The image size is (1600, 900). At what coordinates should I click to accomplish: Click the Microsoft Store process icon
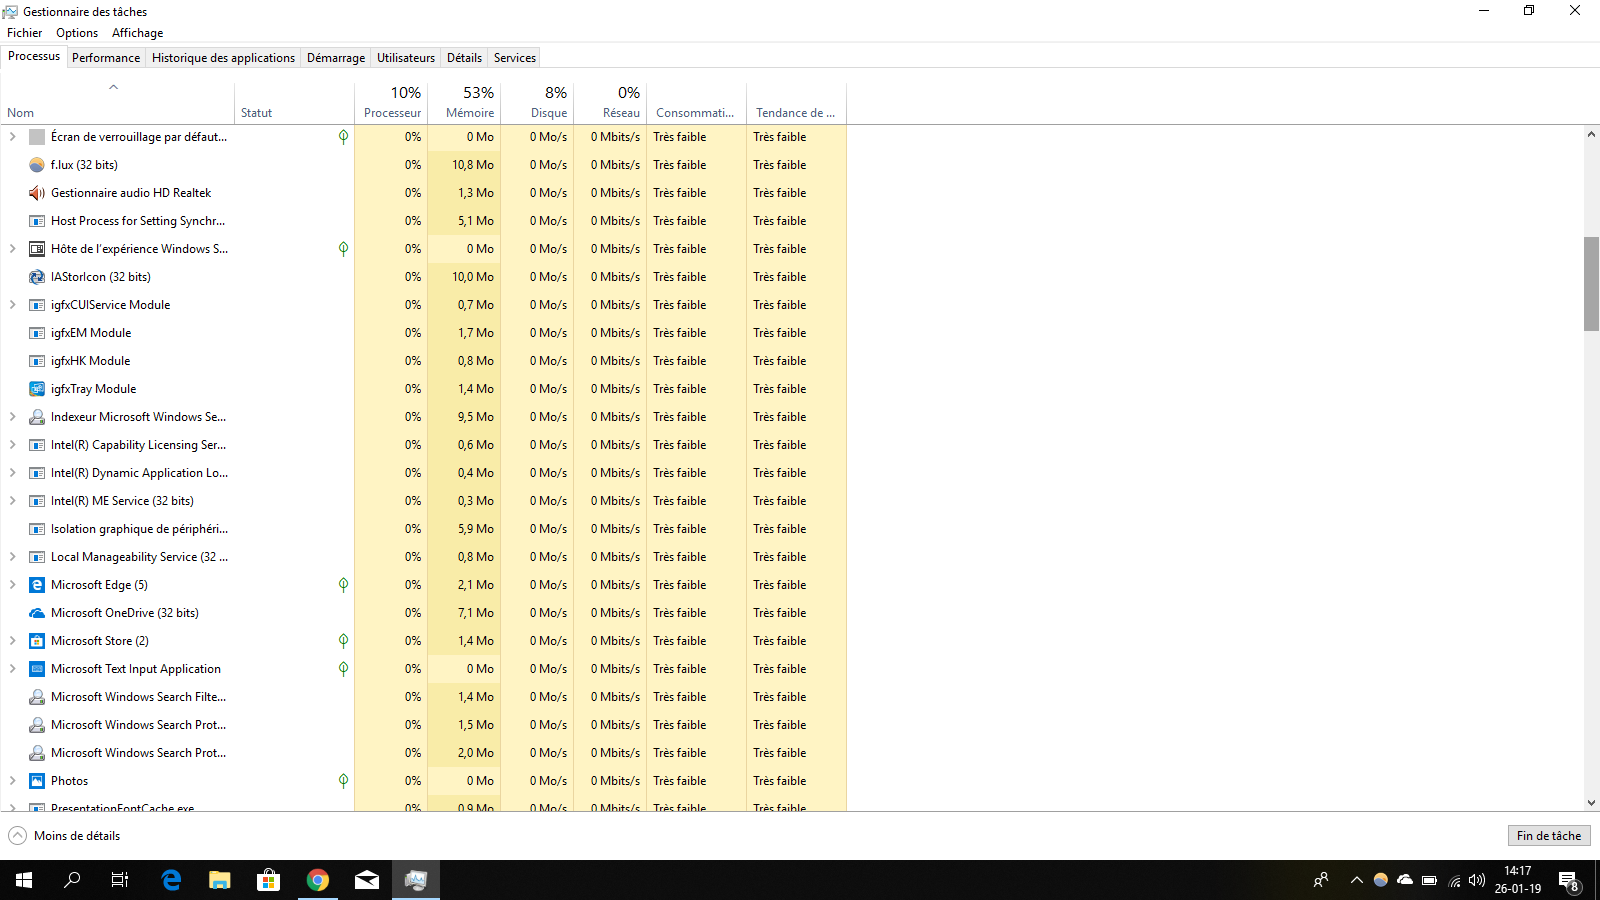[37, 641]
